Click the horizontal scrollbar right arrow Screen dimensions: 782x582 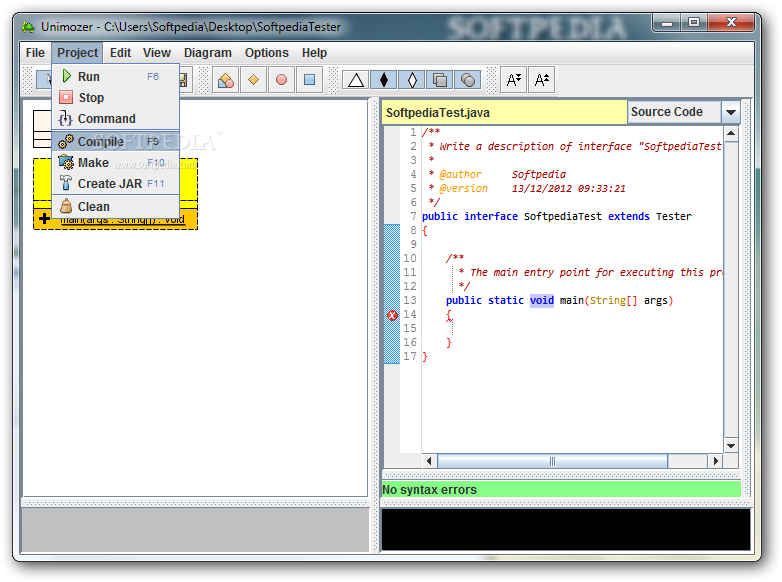715,461
